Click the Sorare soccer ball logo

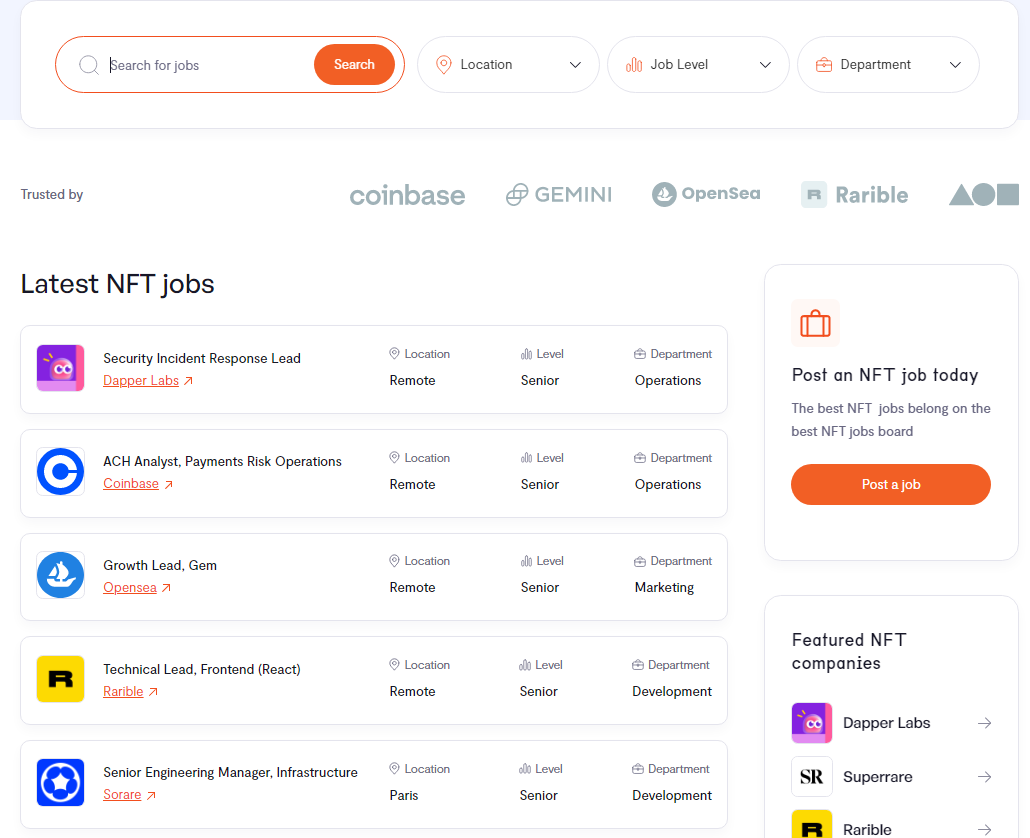pyautogui.click(x=60, y=783)
